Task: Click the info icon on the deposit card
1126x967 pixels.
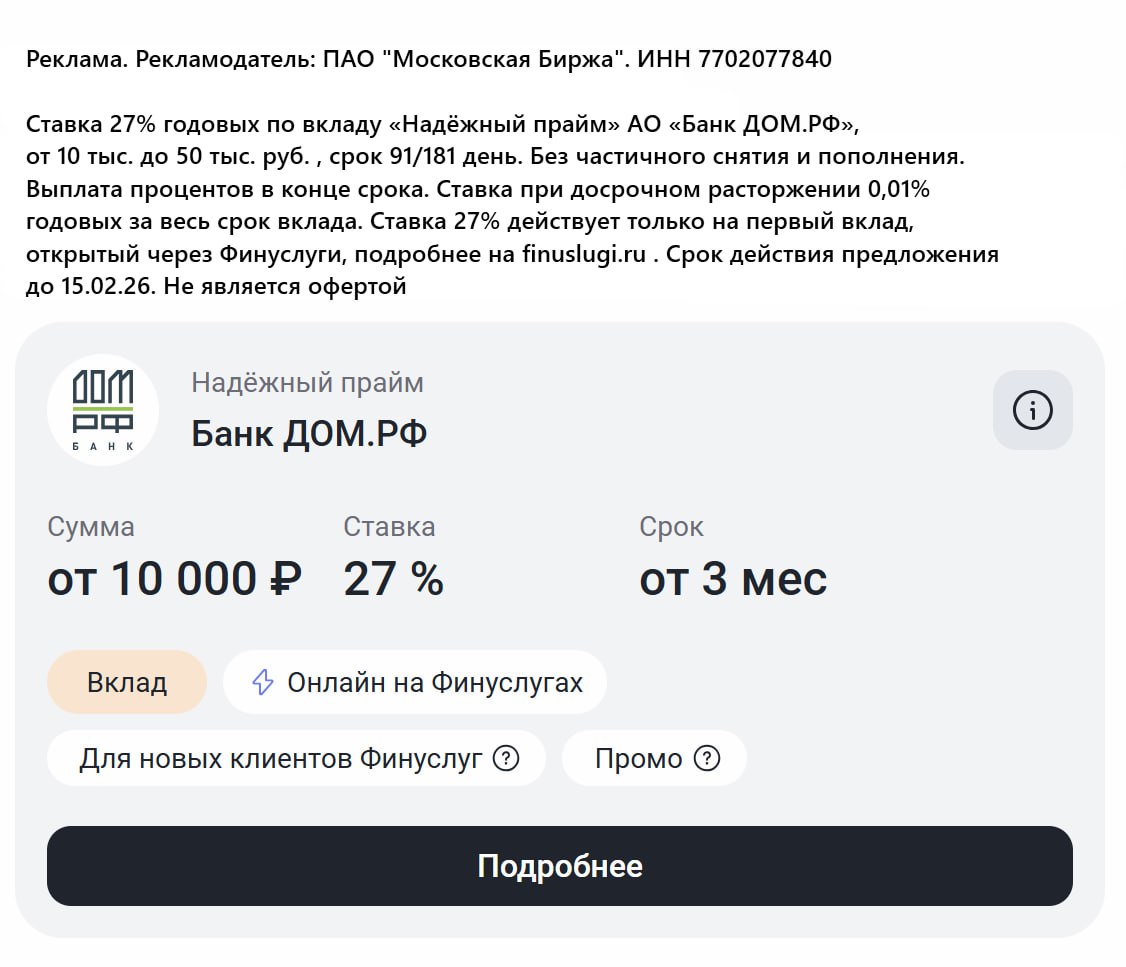Action: point(1032,410)
